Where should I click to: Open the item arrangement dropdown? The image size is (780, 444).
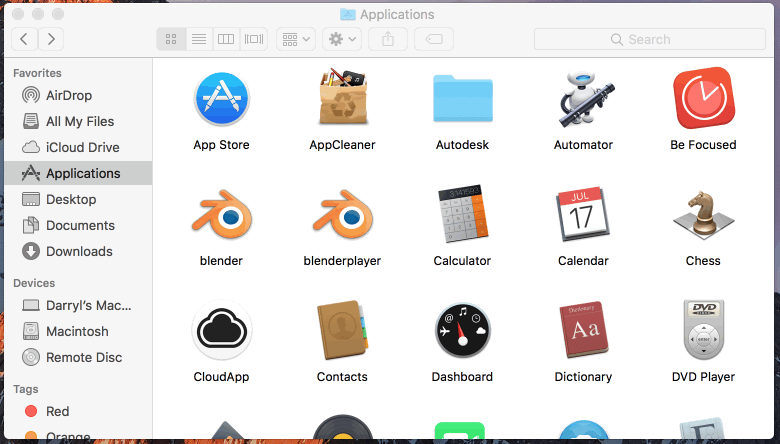(x=296, y=39)
